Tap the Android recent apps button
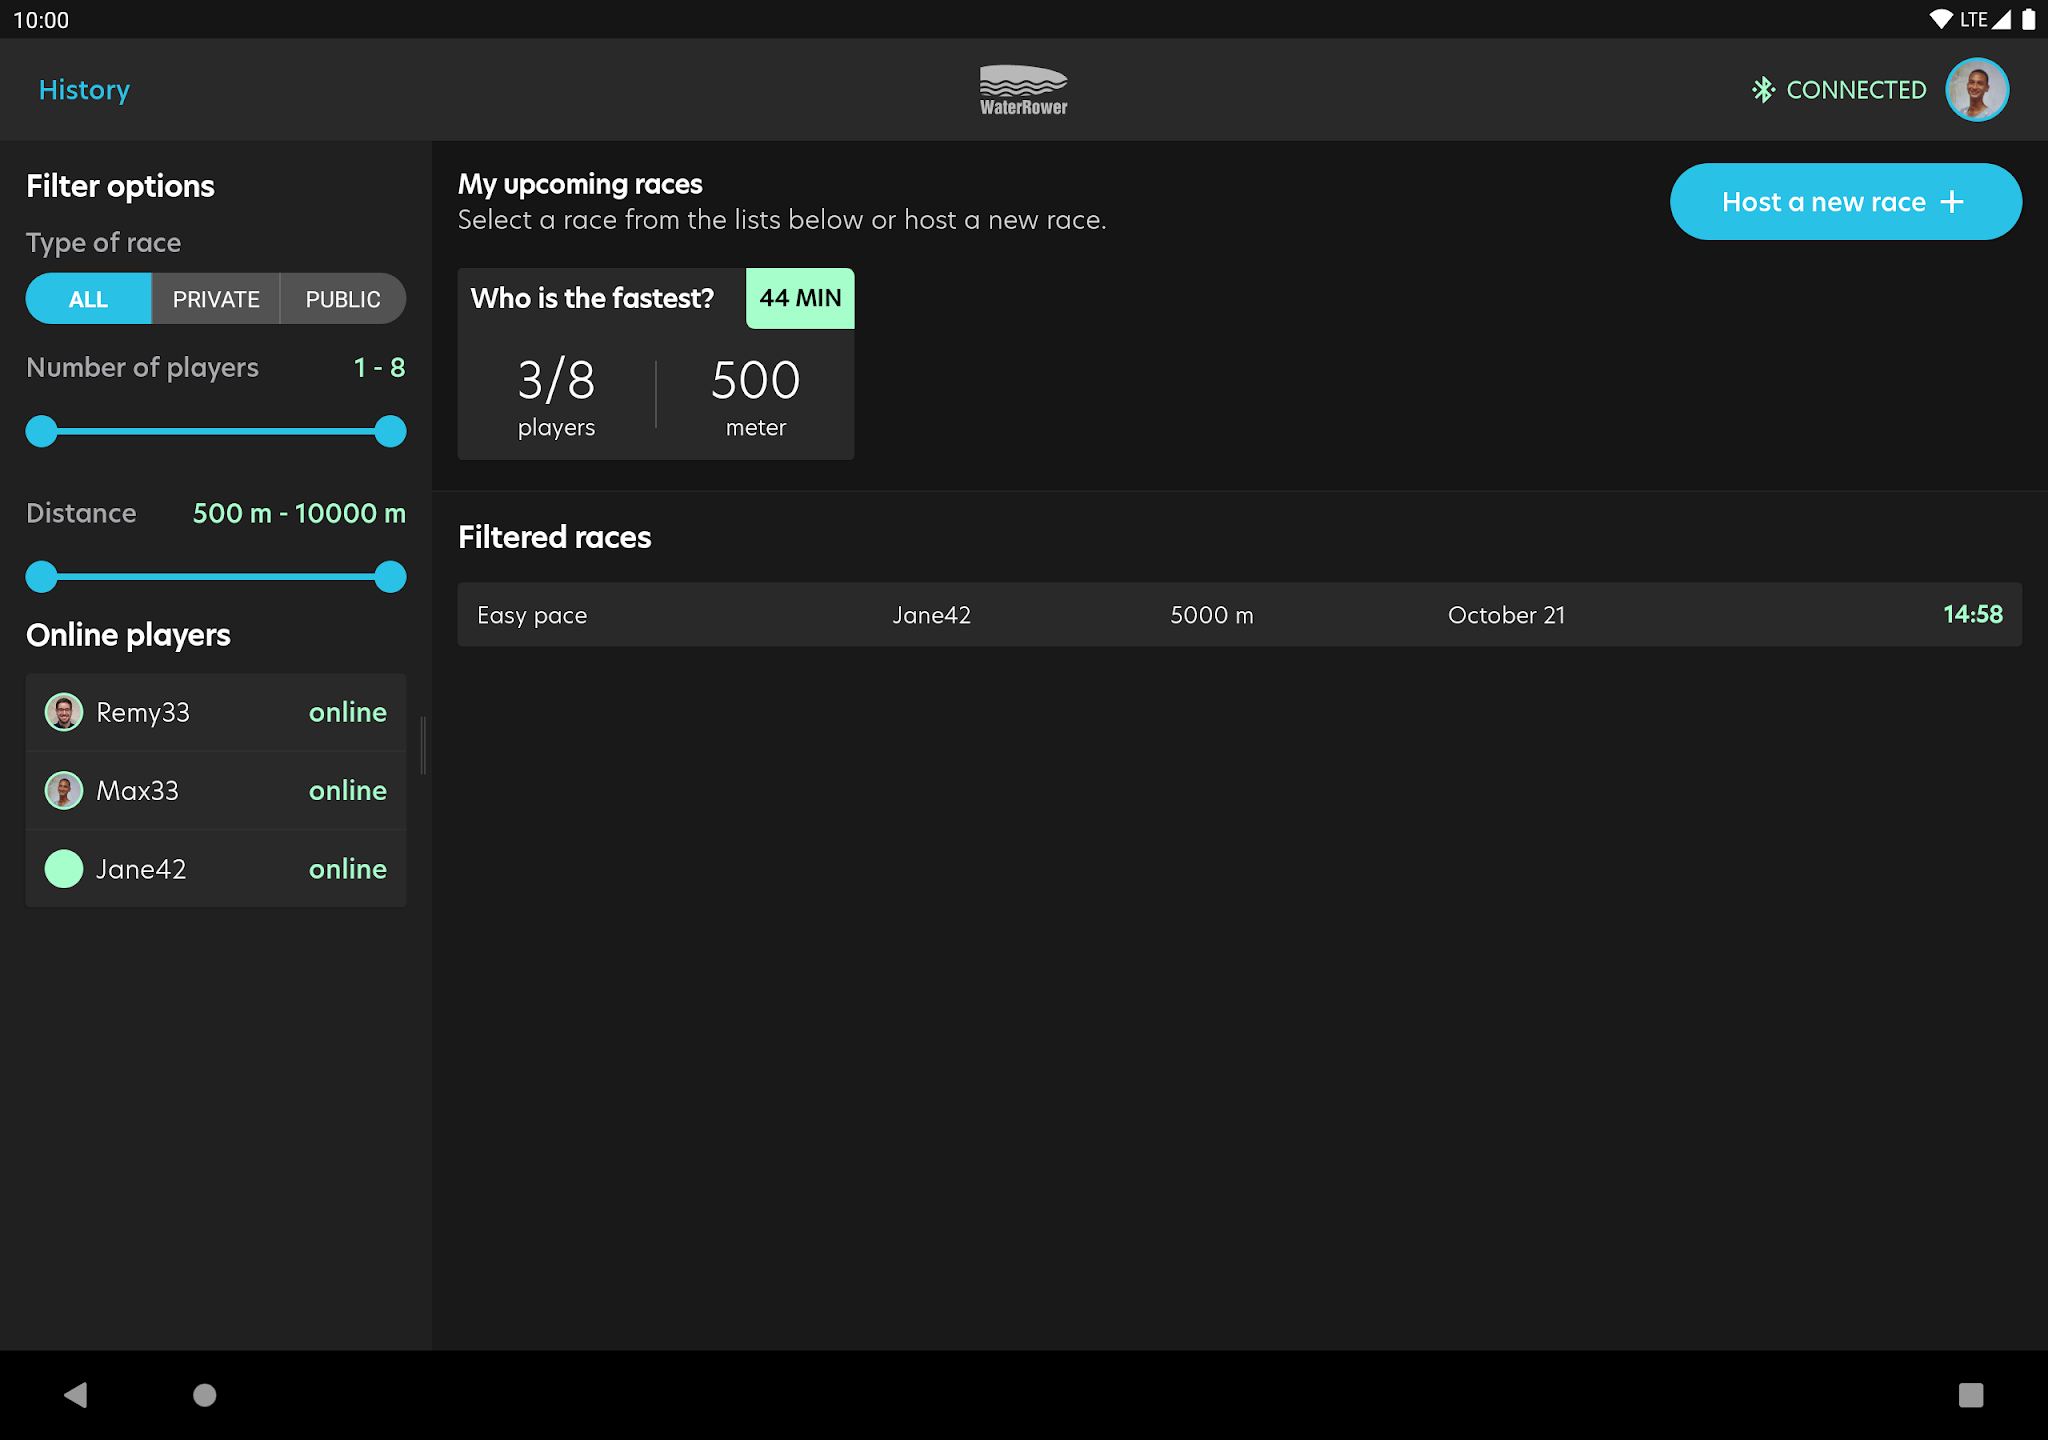Image resolution: width=2048 pixels, height=1440 pixels. coord(1971,1395)
